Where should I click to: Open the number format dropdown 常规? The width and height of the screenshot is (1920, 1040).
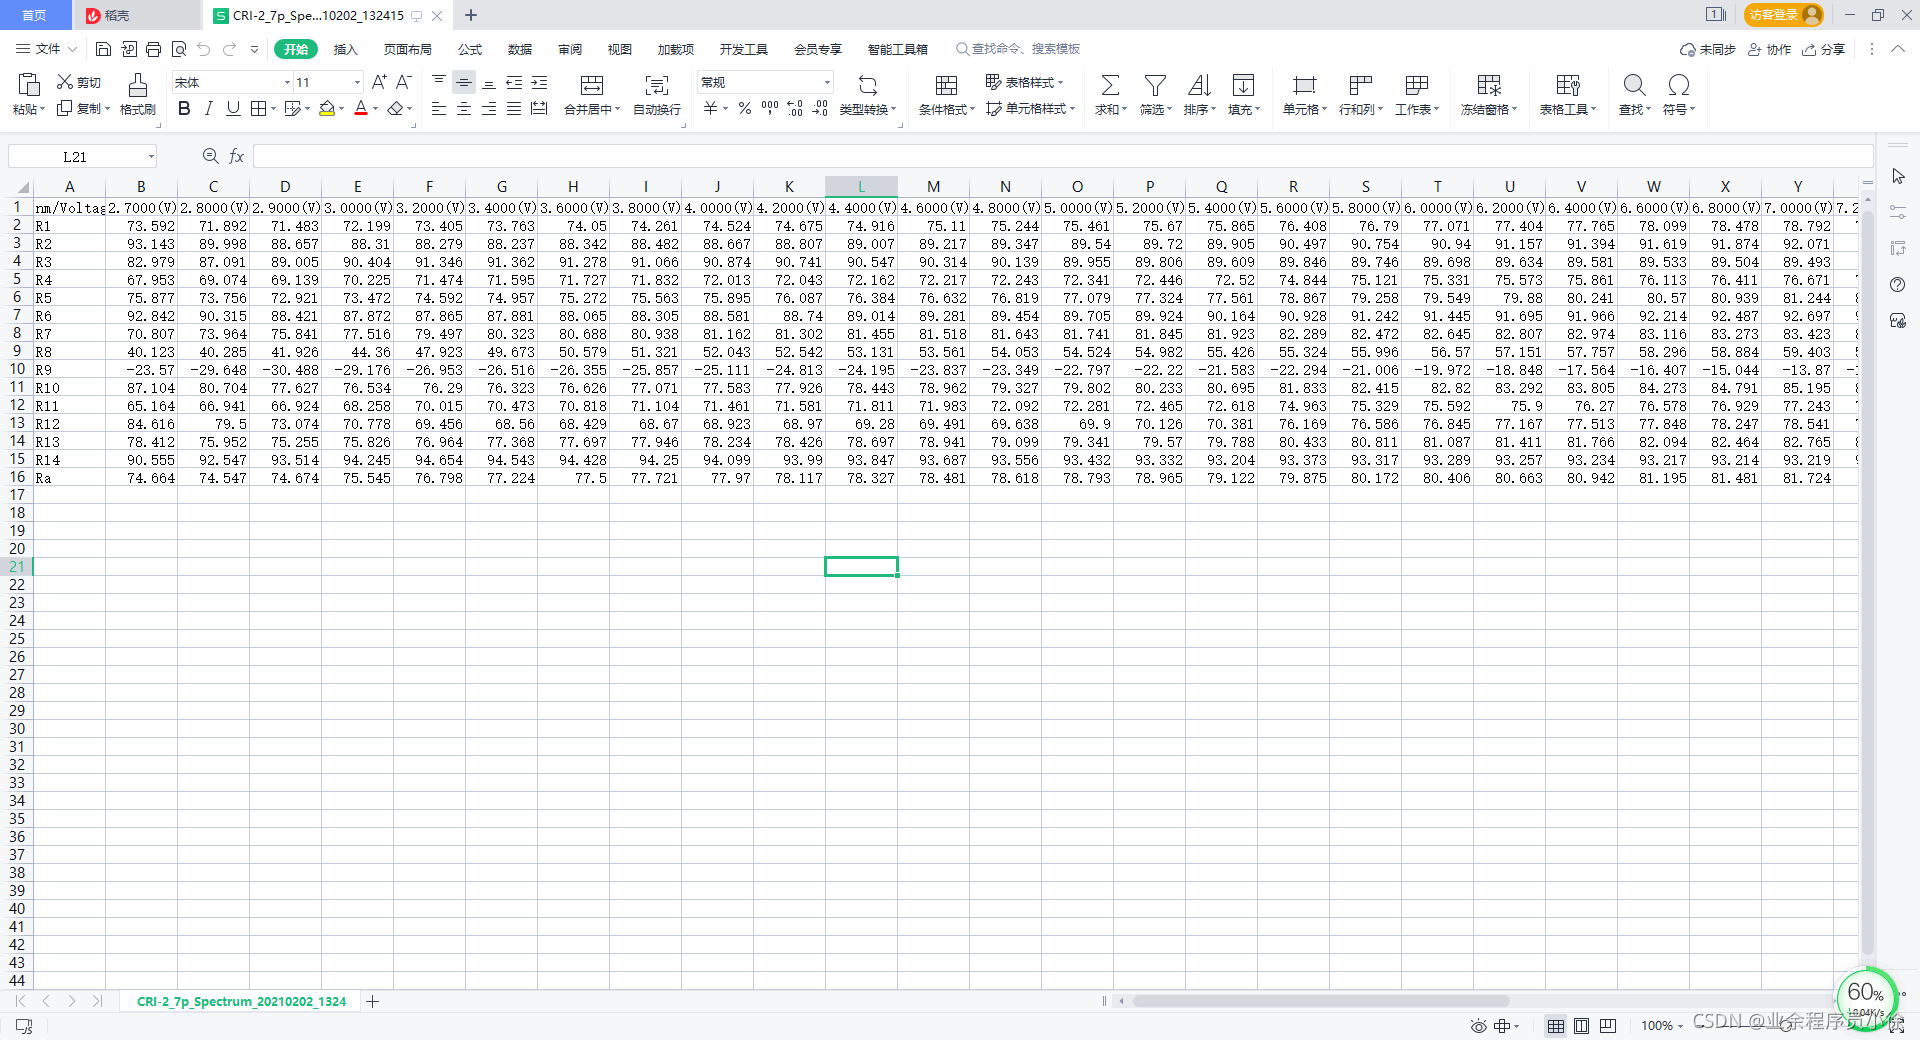click(x=827, y=82)
